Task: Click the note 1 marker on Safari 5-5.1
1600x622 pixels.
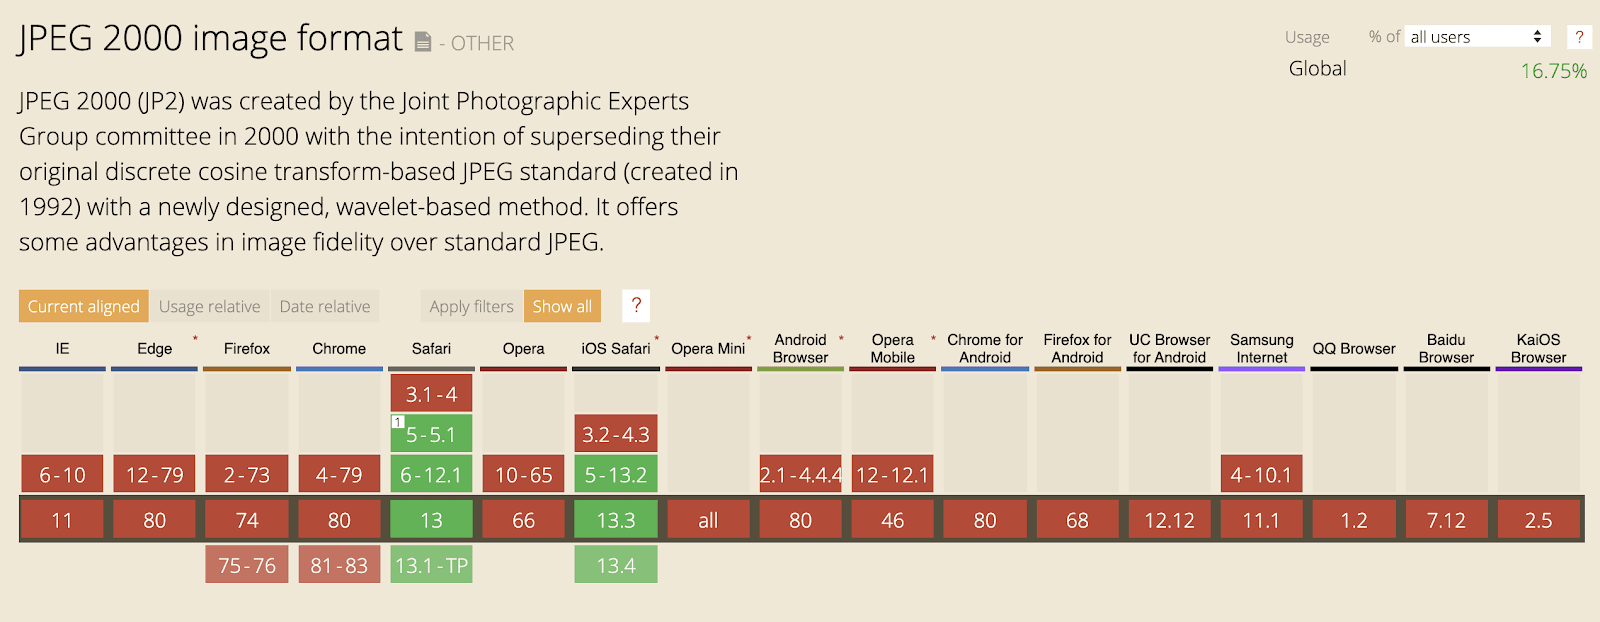Action: [x=397, y=422]
